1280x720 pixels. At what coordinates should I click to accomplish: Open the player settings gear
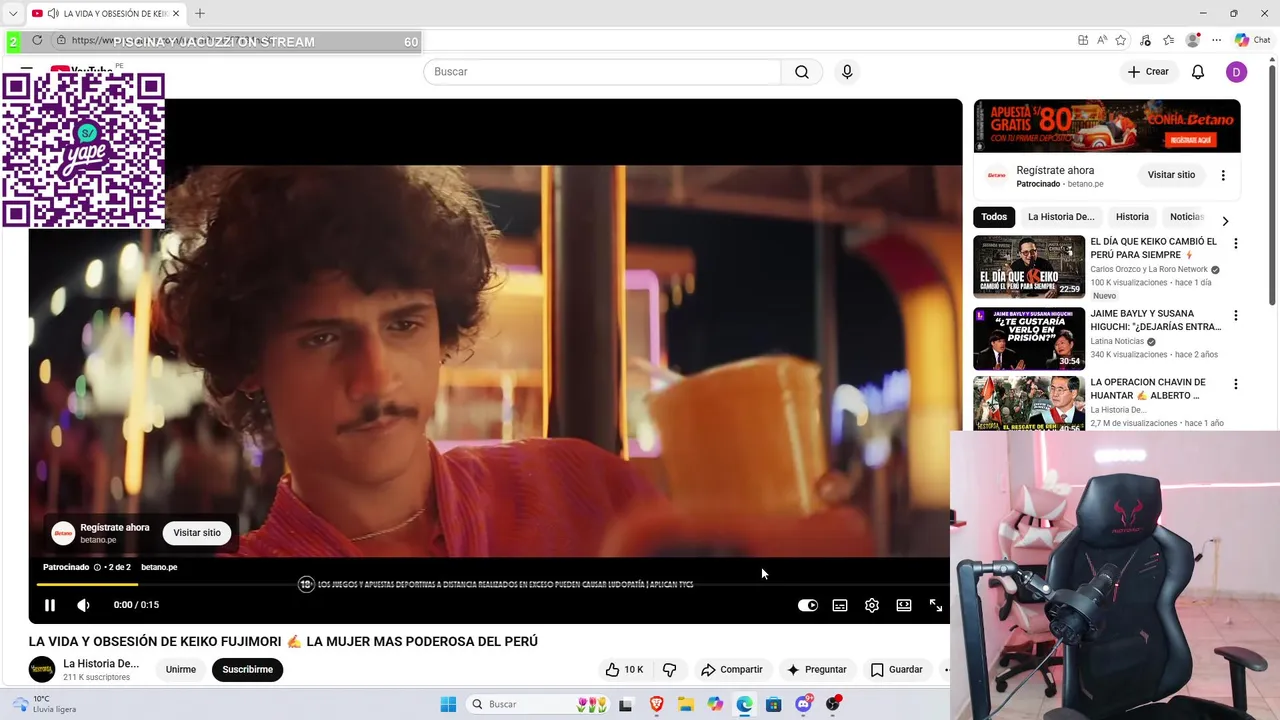(x=872, y=605)
